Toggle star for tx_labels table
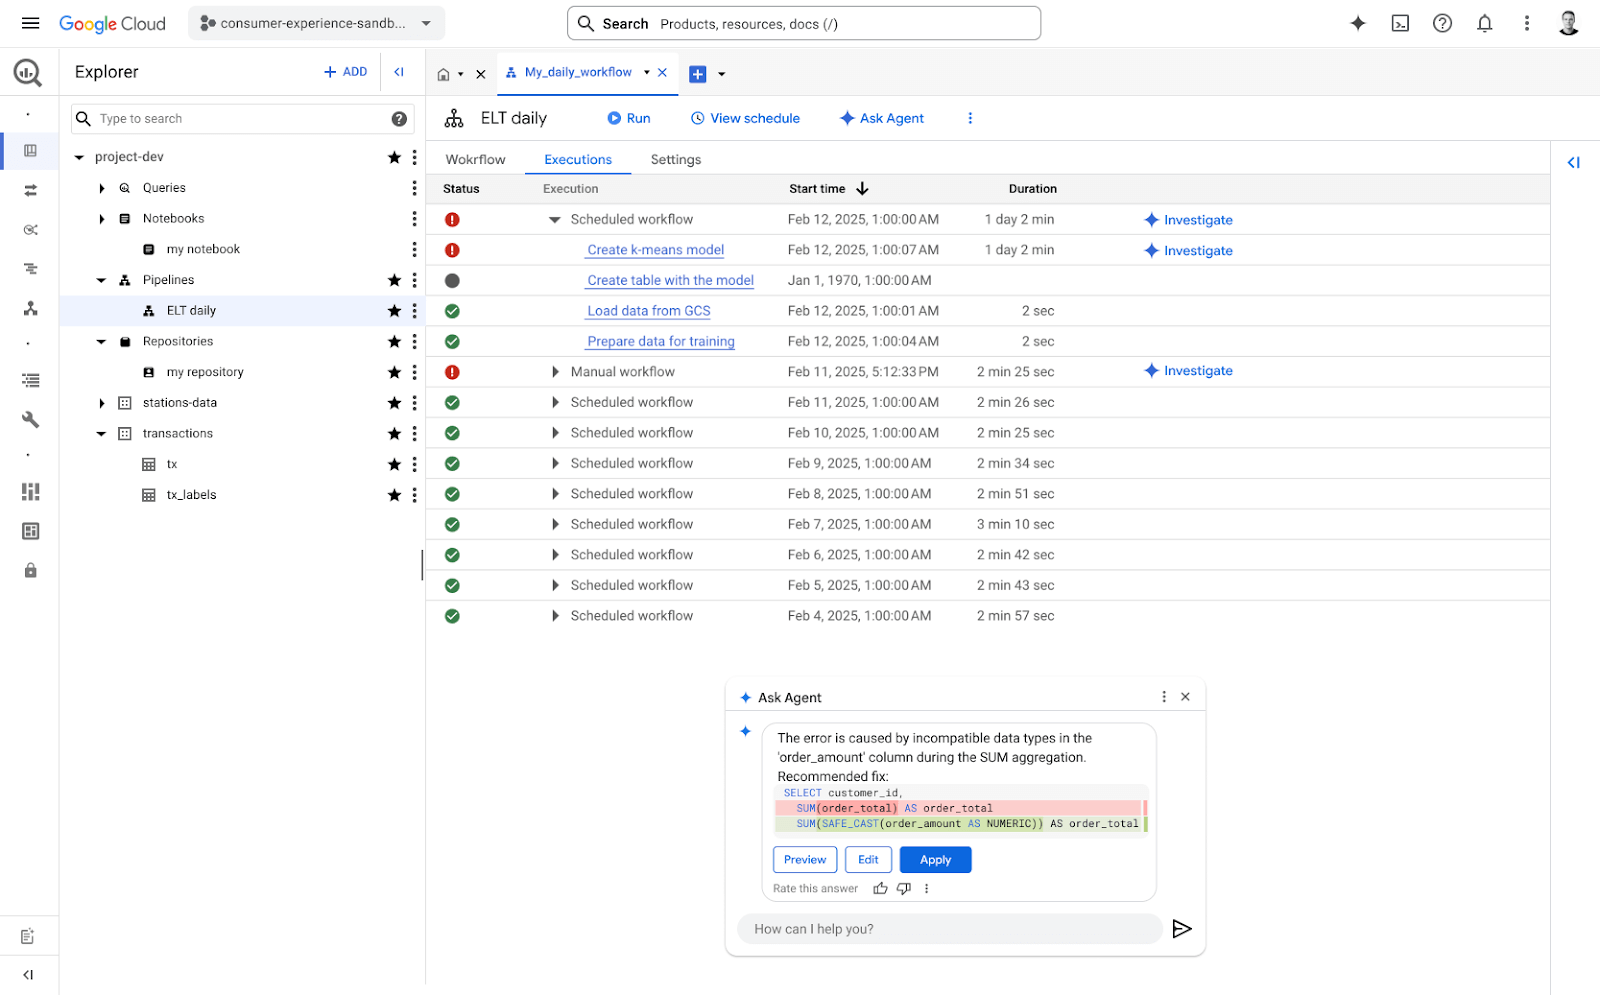1600x995 pixels. (x=394, y=495)
